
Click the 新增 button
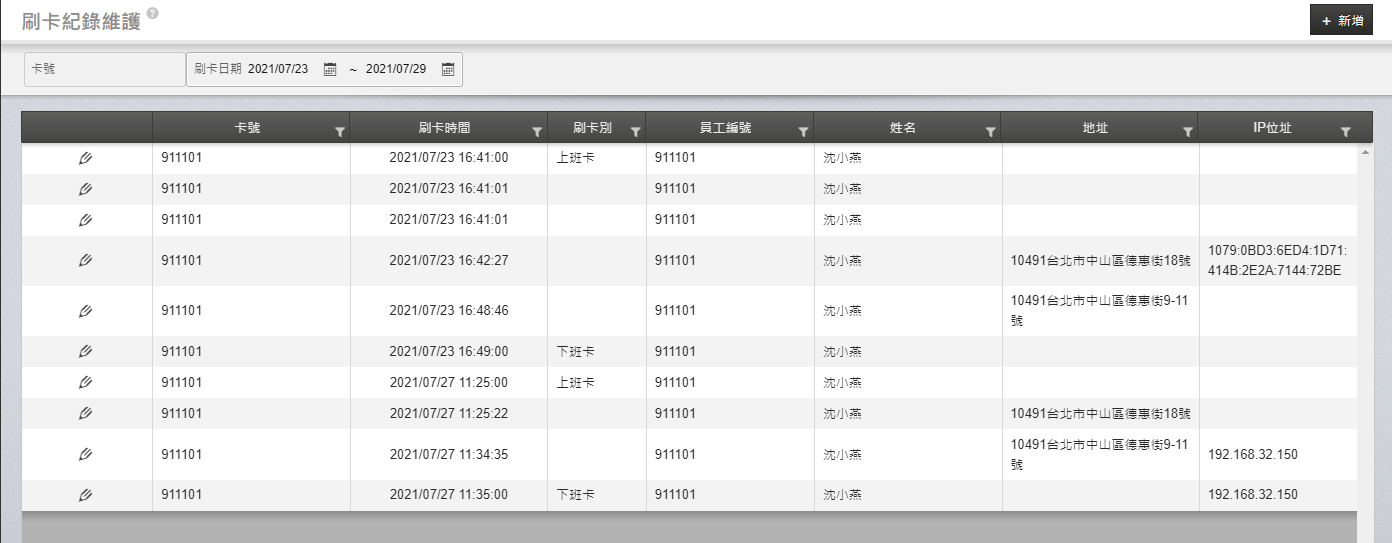click(x=1341, y=20)
